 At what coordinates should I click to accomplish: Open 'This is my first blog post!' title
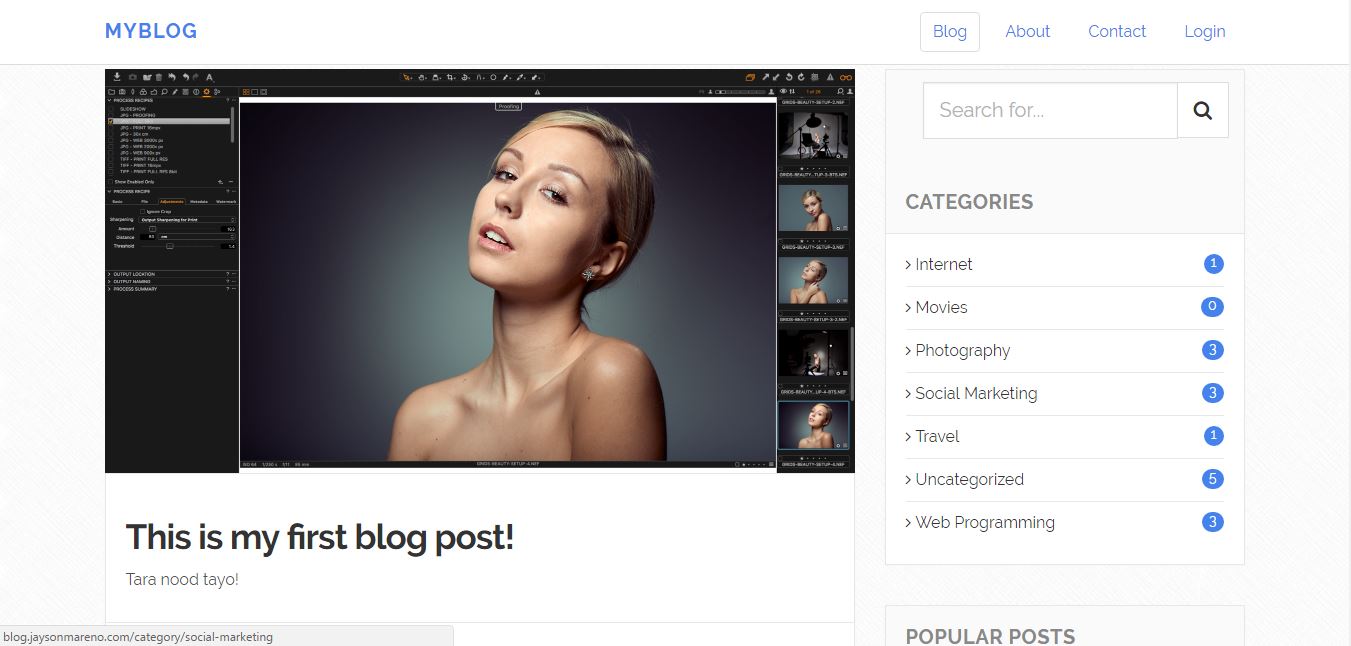(319, 537)
